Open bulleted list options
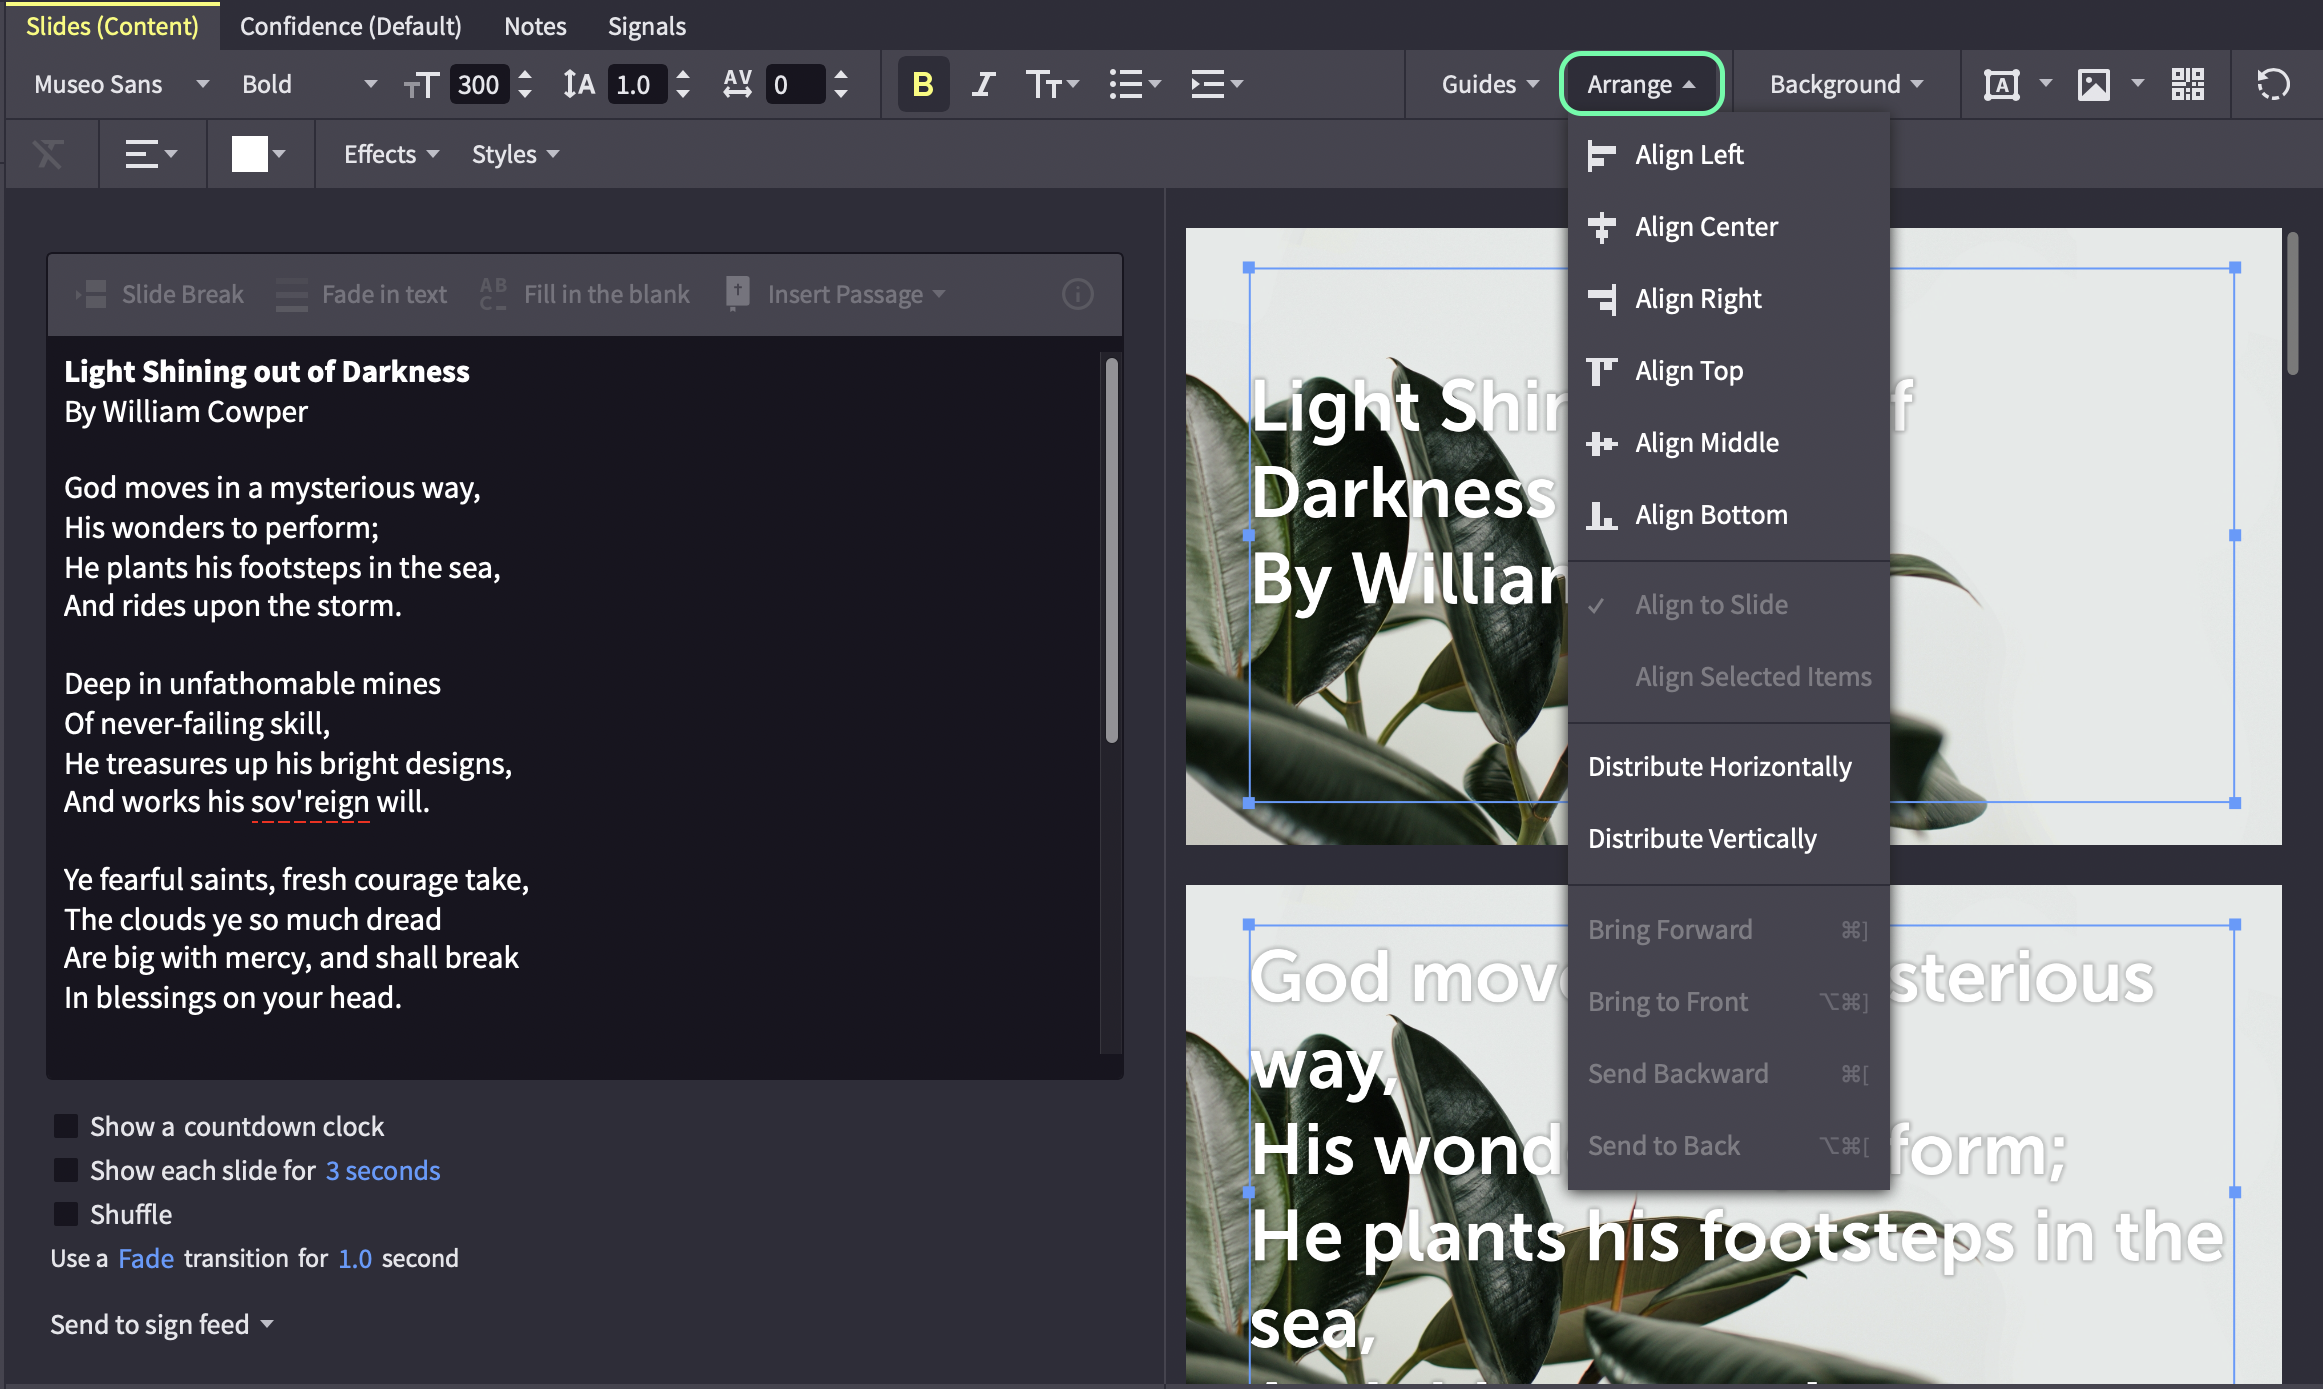Image resolution: width=2323 pixels, height=1389 pixels. point(1134,85)
